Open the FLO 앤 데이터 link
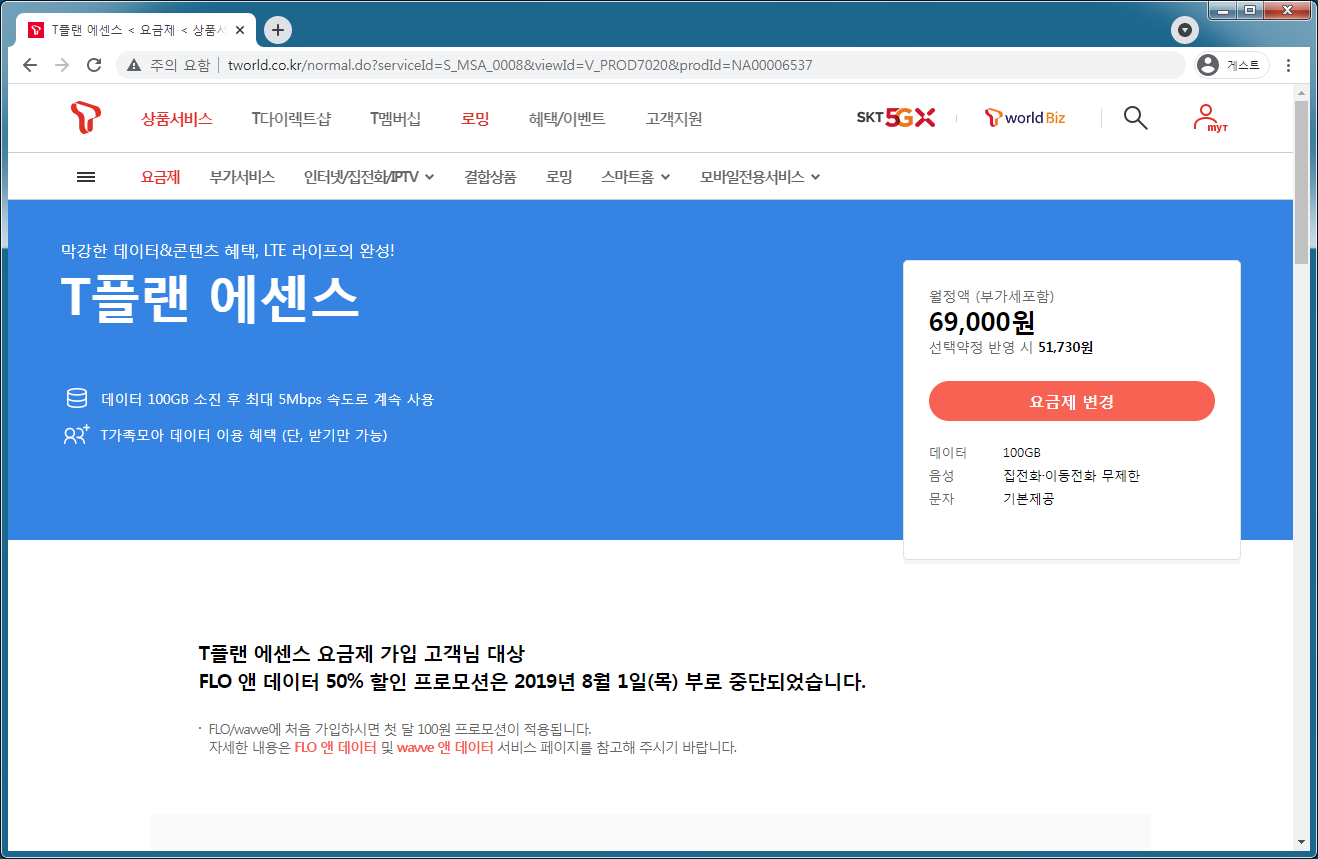 [x=335, y=747]
